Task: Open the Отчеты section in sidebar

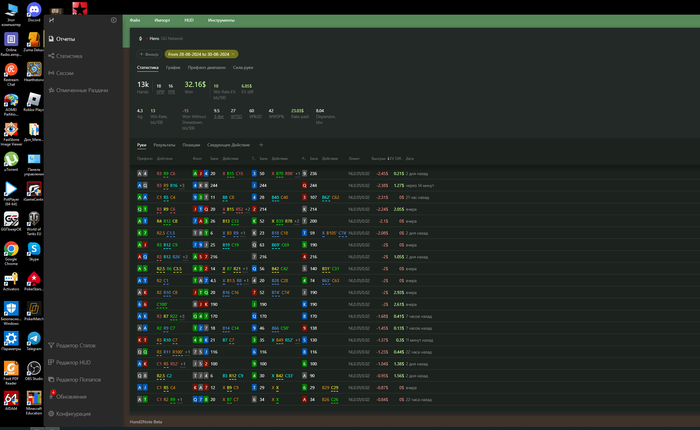Action: click(x=62, y=39)
